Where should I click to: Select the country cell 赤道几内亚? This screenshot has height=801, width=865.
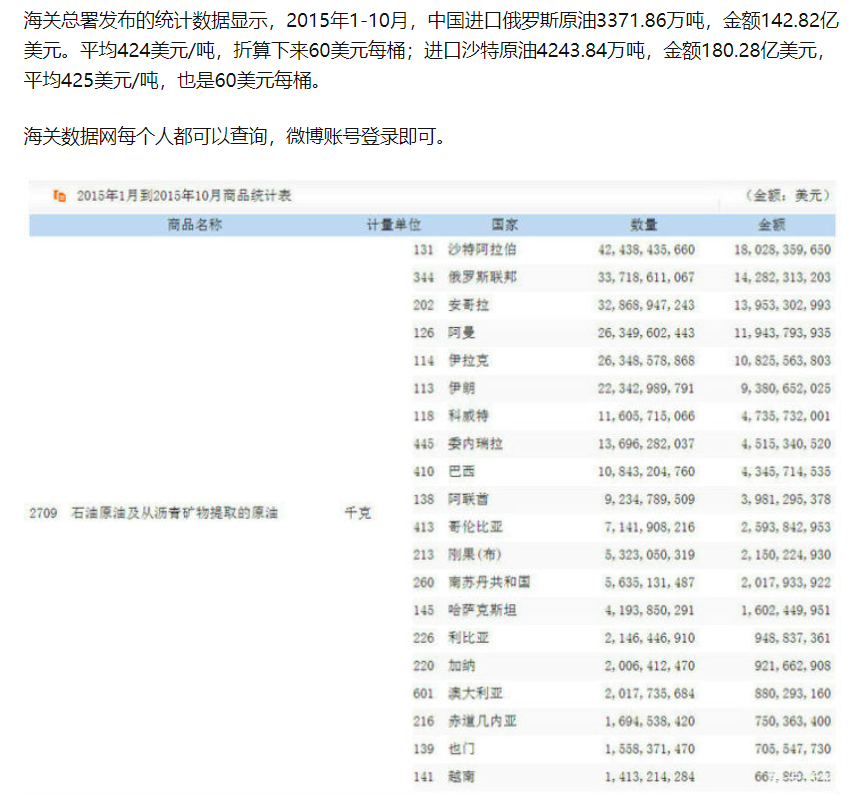click(x=482, y=721)
